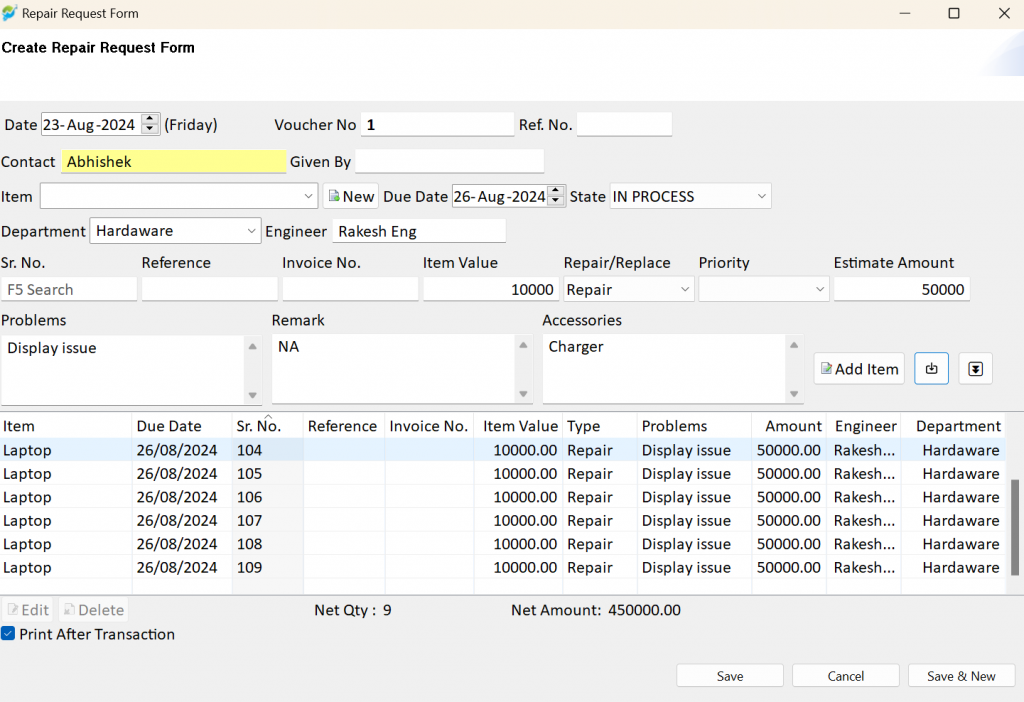The image size is (1024, 702).
Task: Click the Due Date column header in the table
Action: point(169,426)
